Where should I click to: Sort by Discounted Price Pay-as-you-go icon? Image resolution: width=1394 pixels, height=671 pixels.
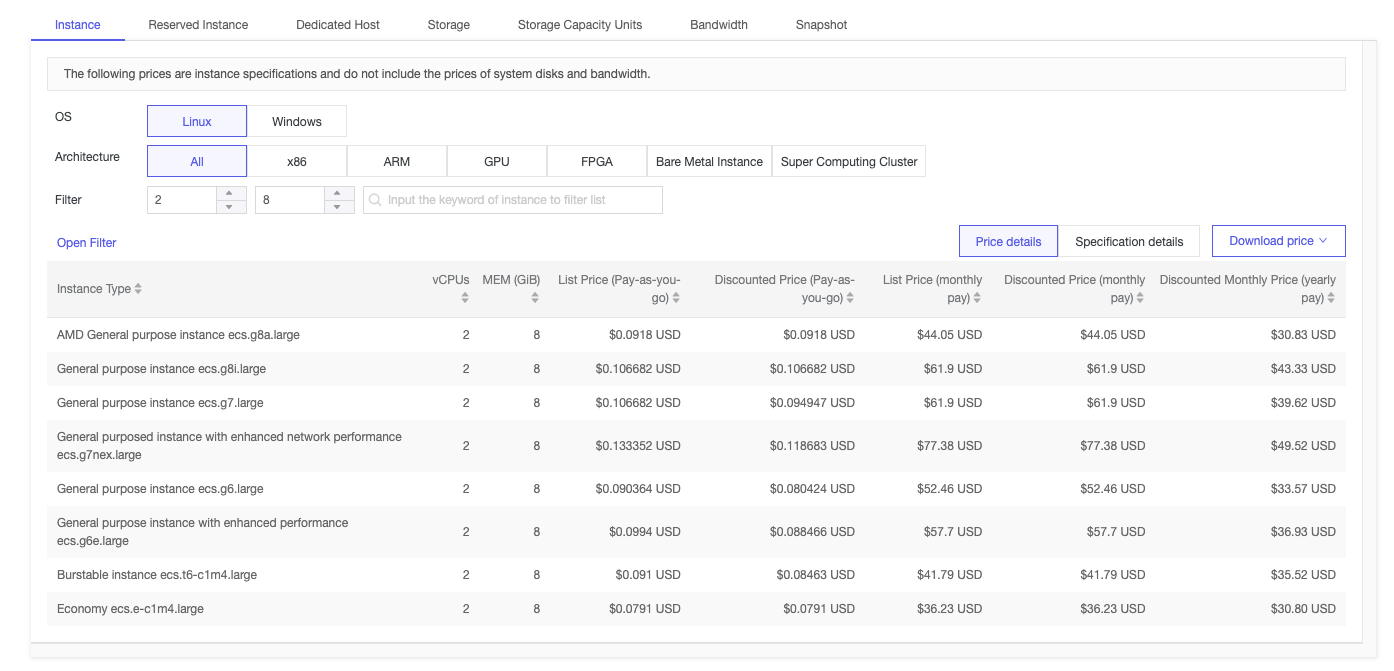pyautogui.click(x=850, y=298)
